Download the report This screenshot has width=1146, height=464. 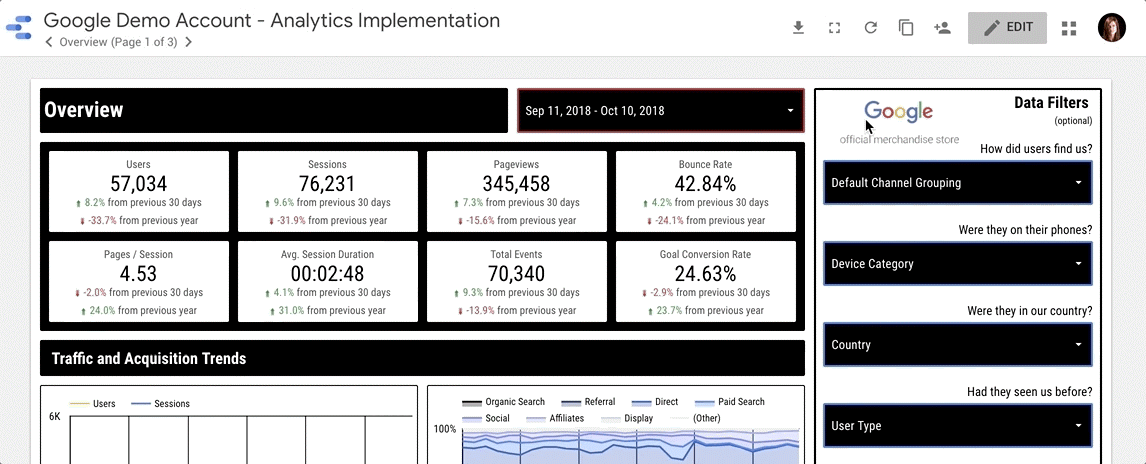[x=798, y=28]
